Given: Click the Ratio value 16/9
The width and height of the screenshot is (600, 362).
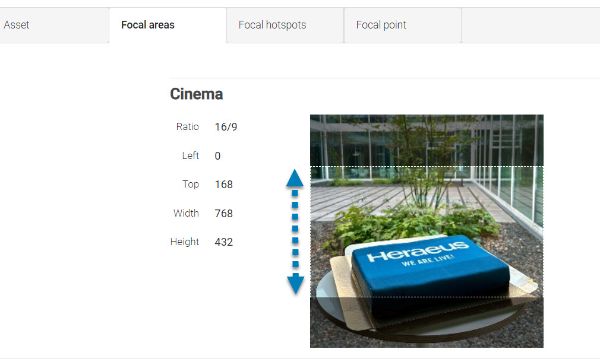Looking at the screenshot, I should [226, 127].
